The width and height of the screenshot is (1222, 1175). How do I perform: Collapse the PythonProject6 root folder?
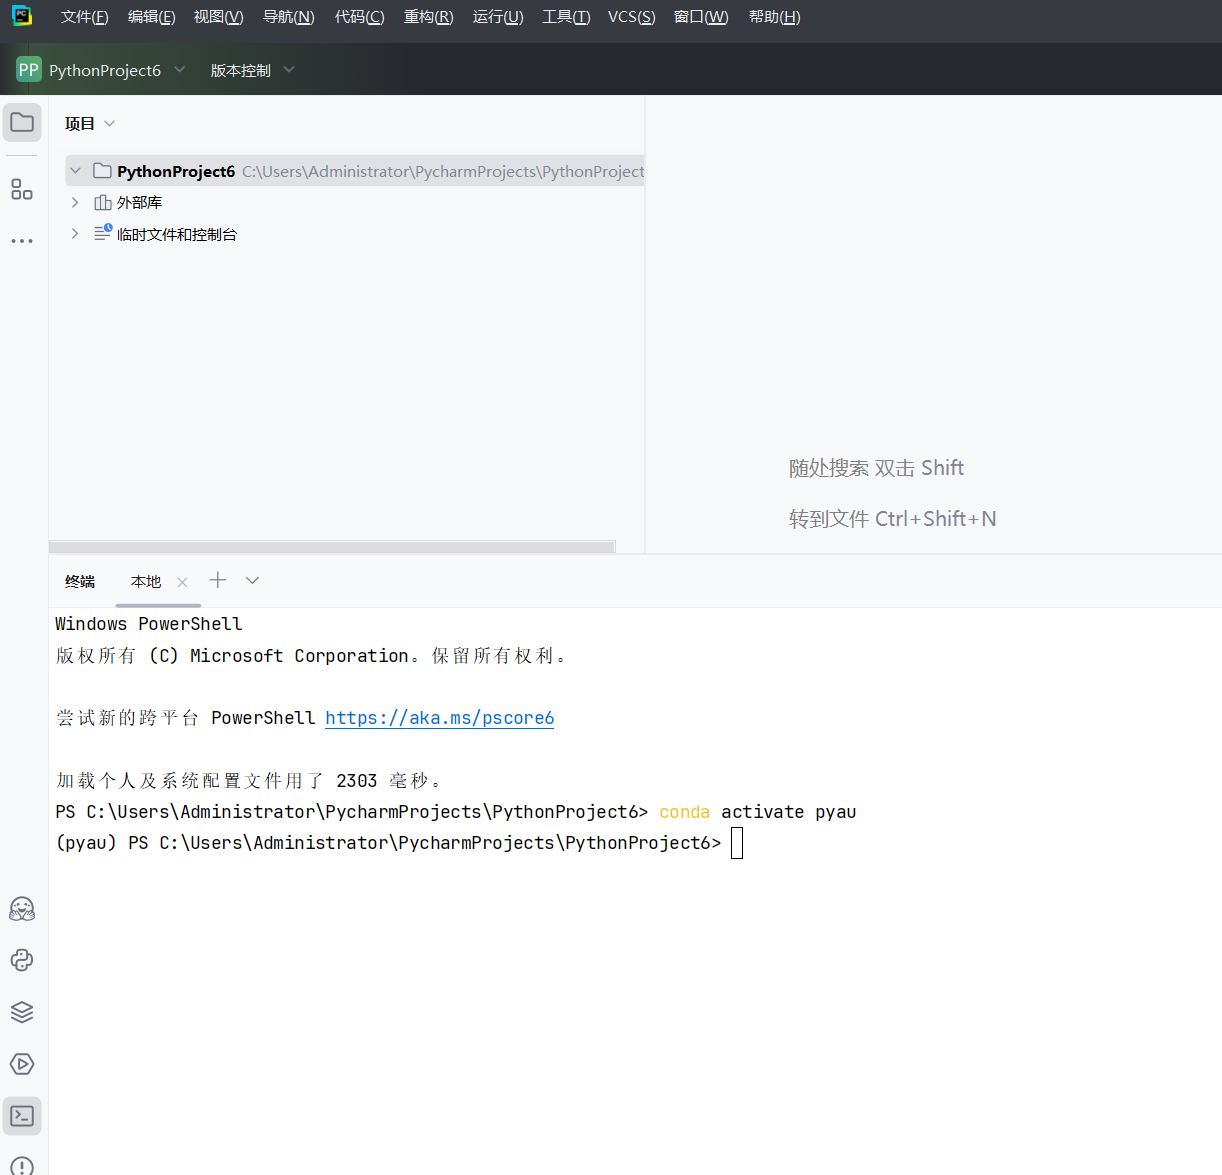tap(75, 171)
